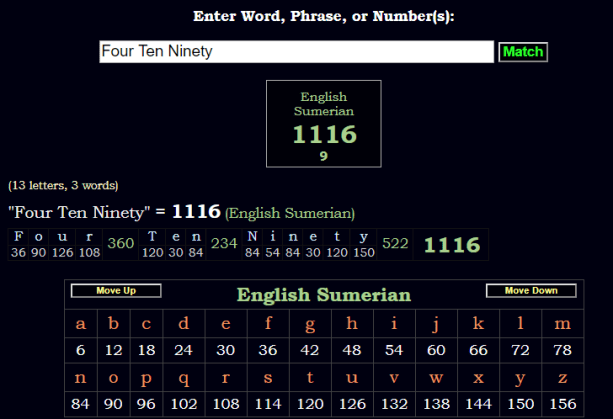Select the English Sumerian result box
Viewport: 613px width, 419px height.
323,123
